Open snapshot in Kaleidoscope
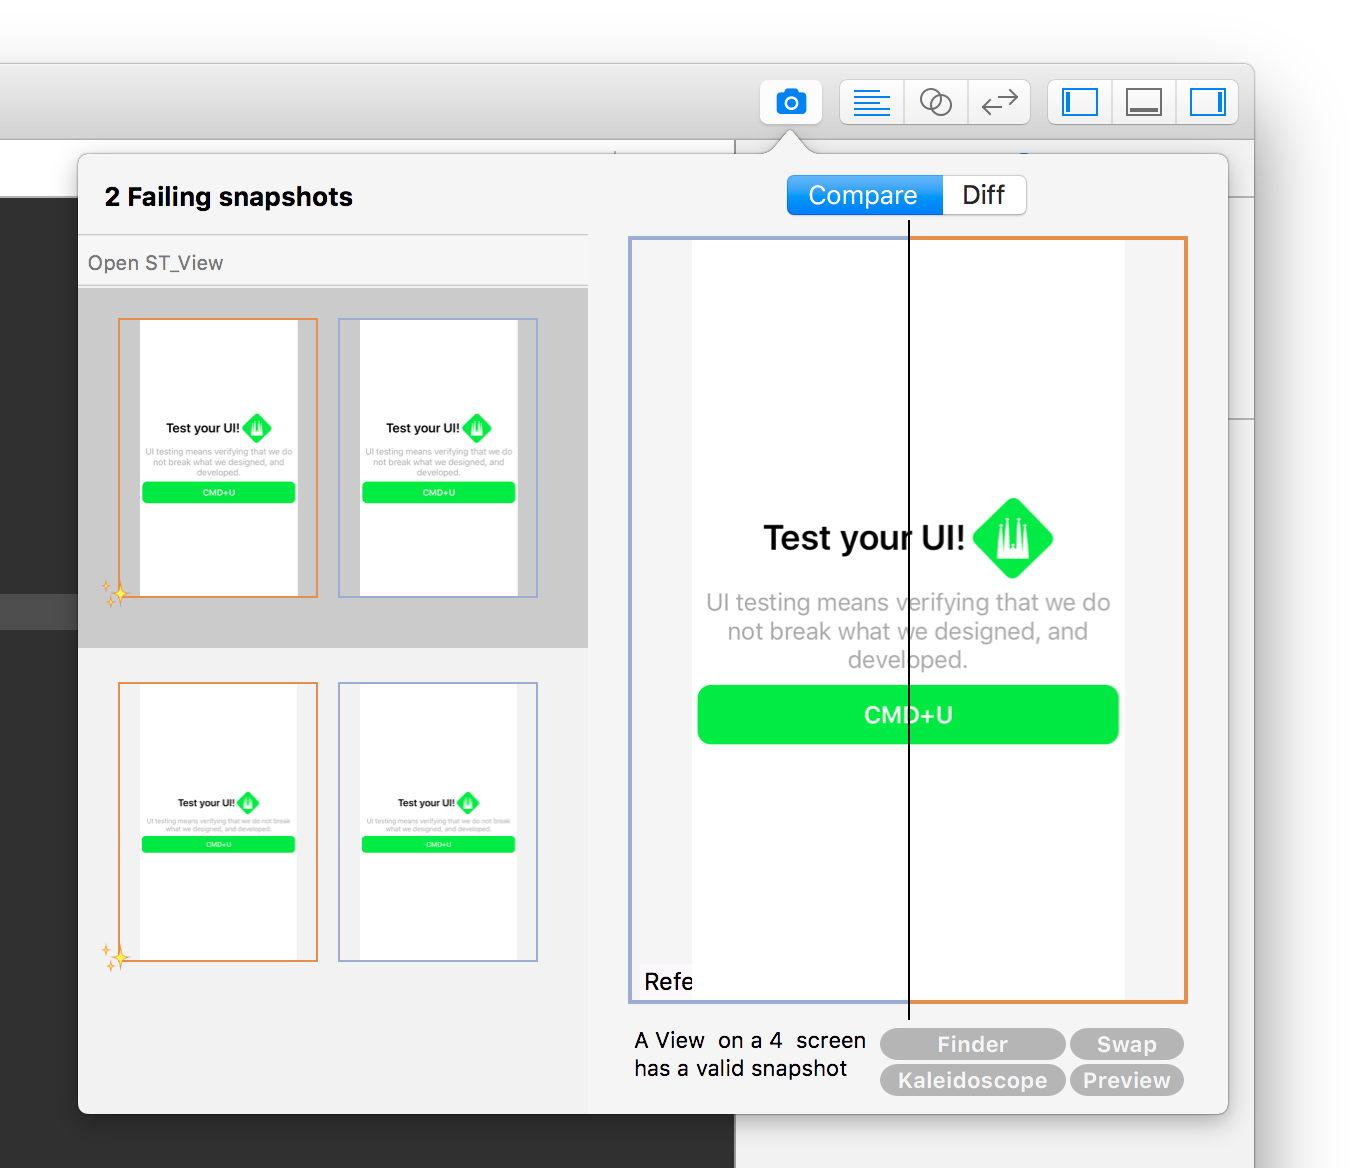 (x=972, y=1080)
